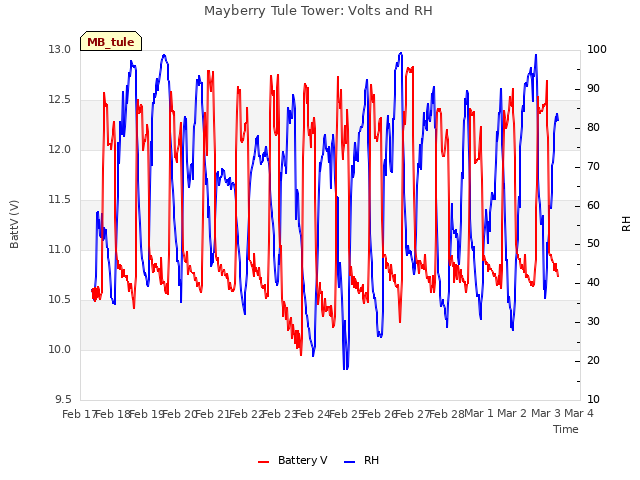Click the Mar 3 date label
Image resolution: width=640 pixels, height=480 pixels.
click(546, 414)
